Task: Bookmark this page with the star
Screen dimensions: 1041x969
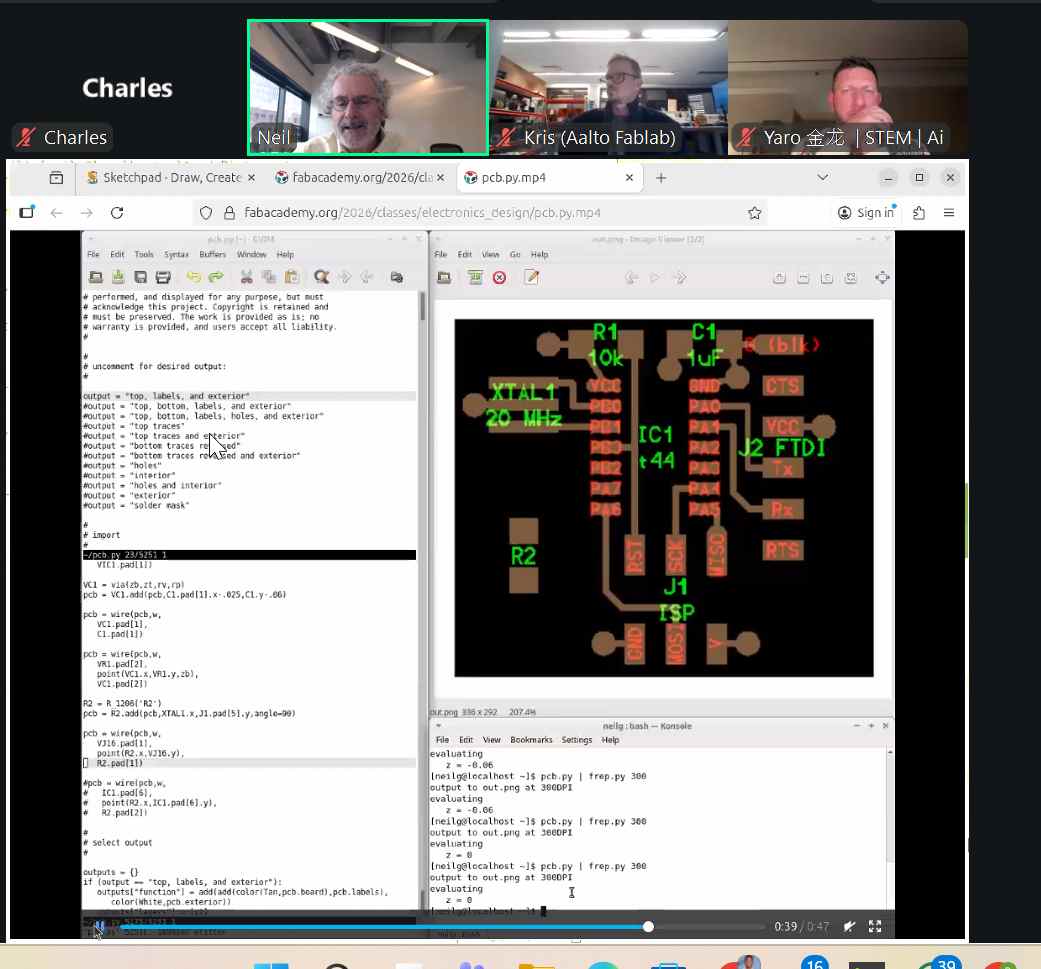Action: pyautogui.click(x=754, y=213)
